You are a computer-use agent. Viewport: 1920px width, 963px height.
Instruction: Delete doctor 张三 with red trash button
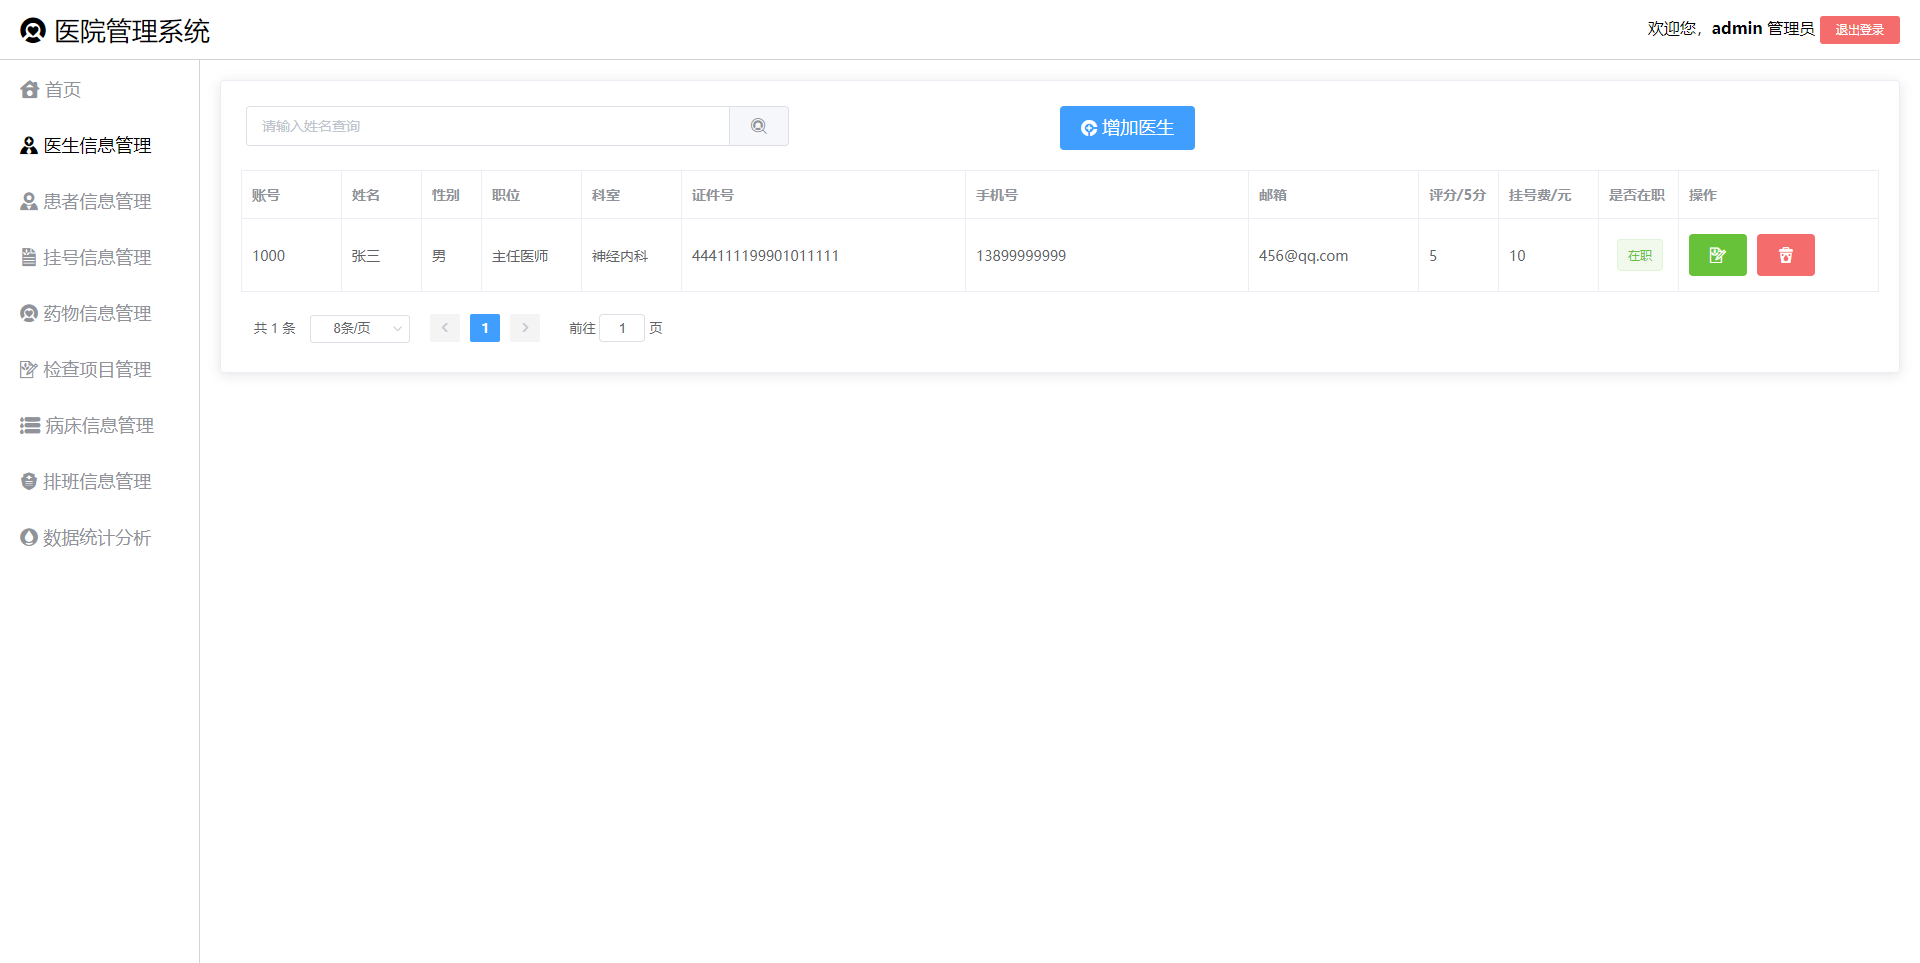[x=1785, y=255]
